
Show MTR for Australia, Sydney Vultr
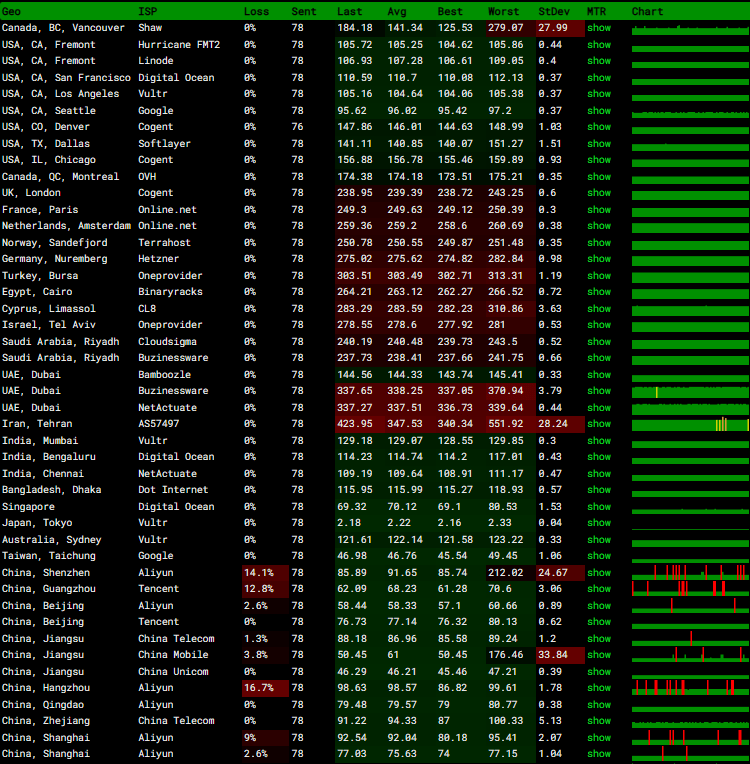[599, 540]
